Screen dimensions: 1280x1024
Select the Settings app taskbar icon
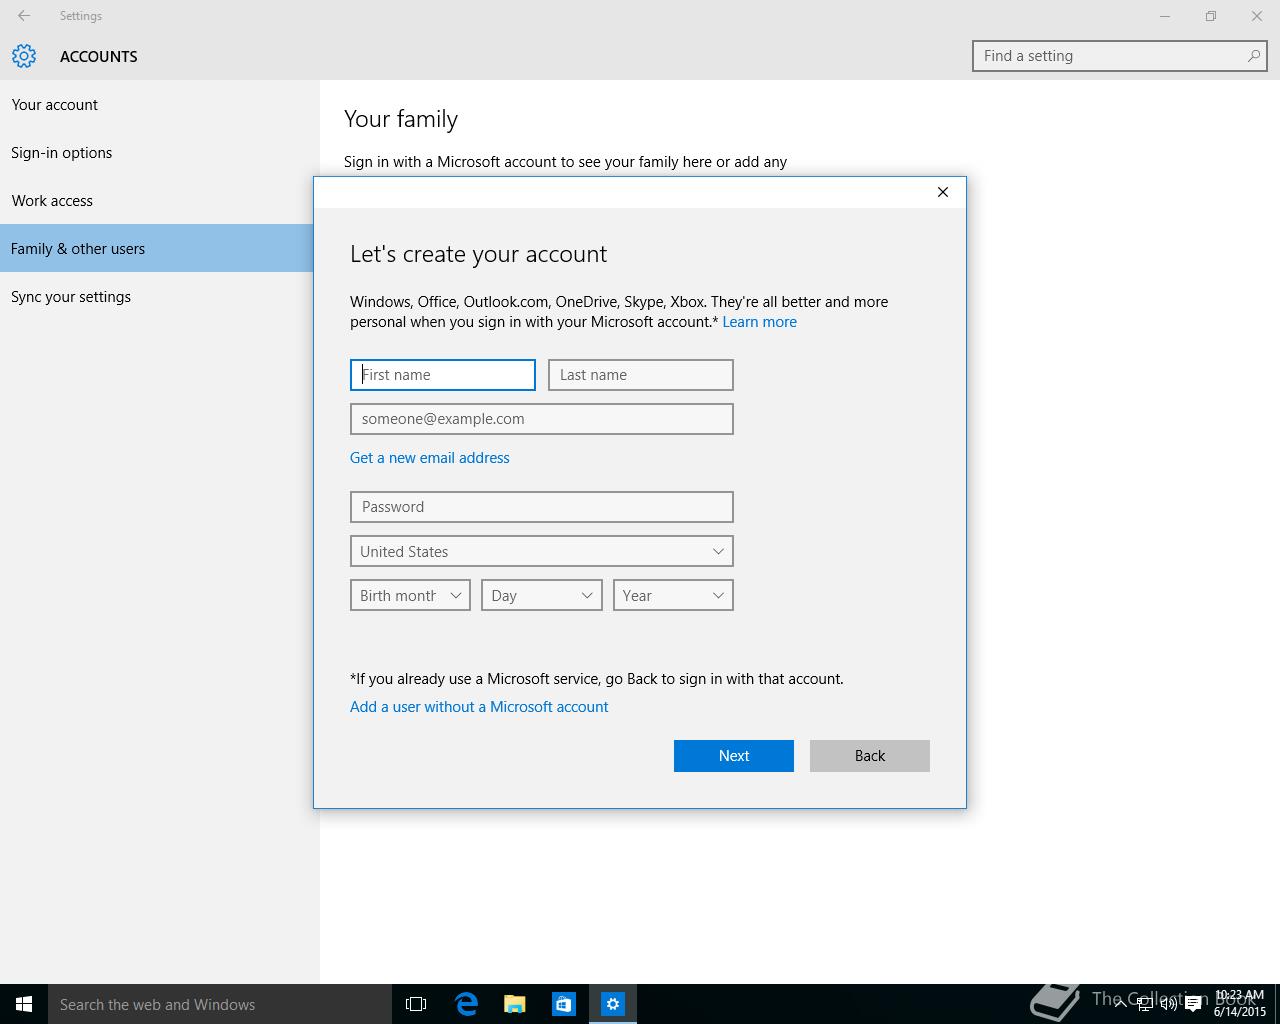tap(613, 1004)
